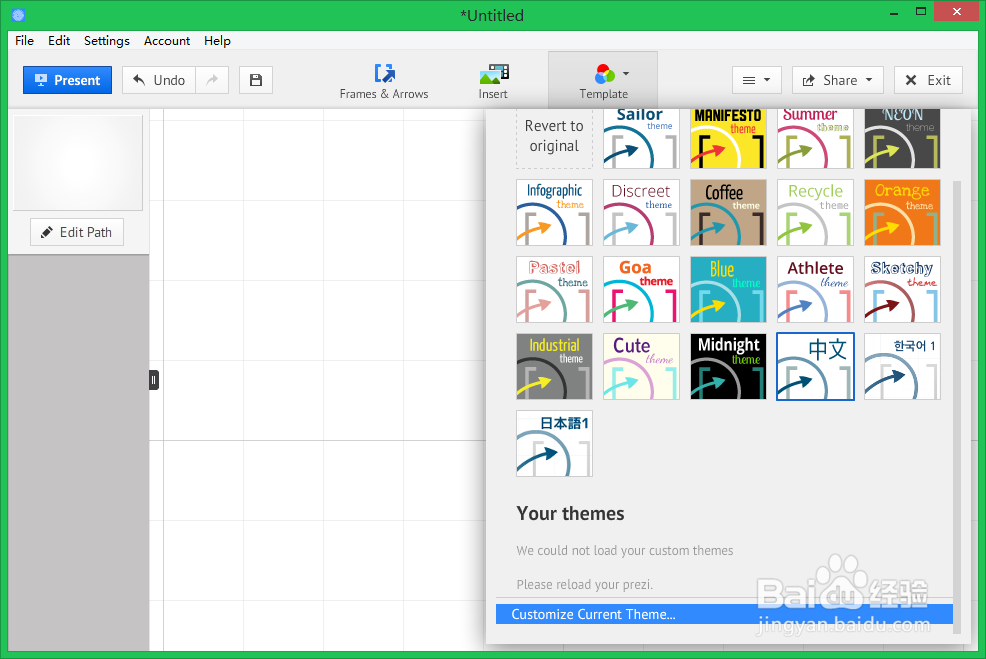The image size is (986, 659).
Task: Click the Edit Path button
Action: 77,232
